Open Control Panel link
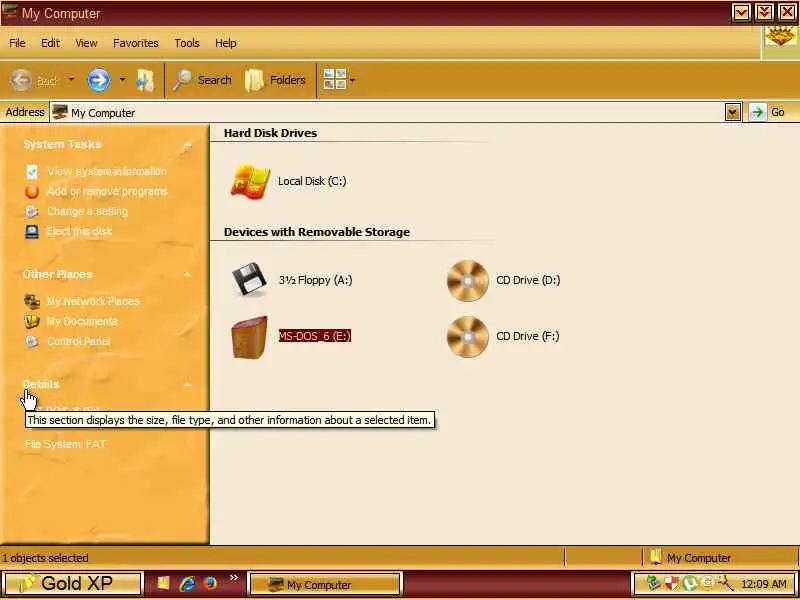 click(79, 341)
